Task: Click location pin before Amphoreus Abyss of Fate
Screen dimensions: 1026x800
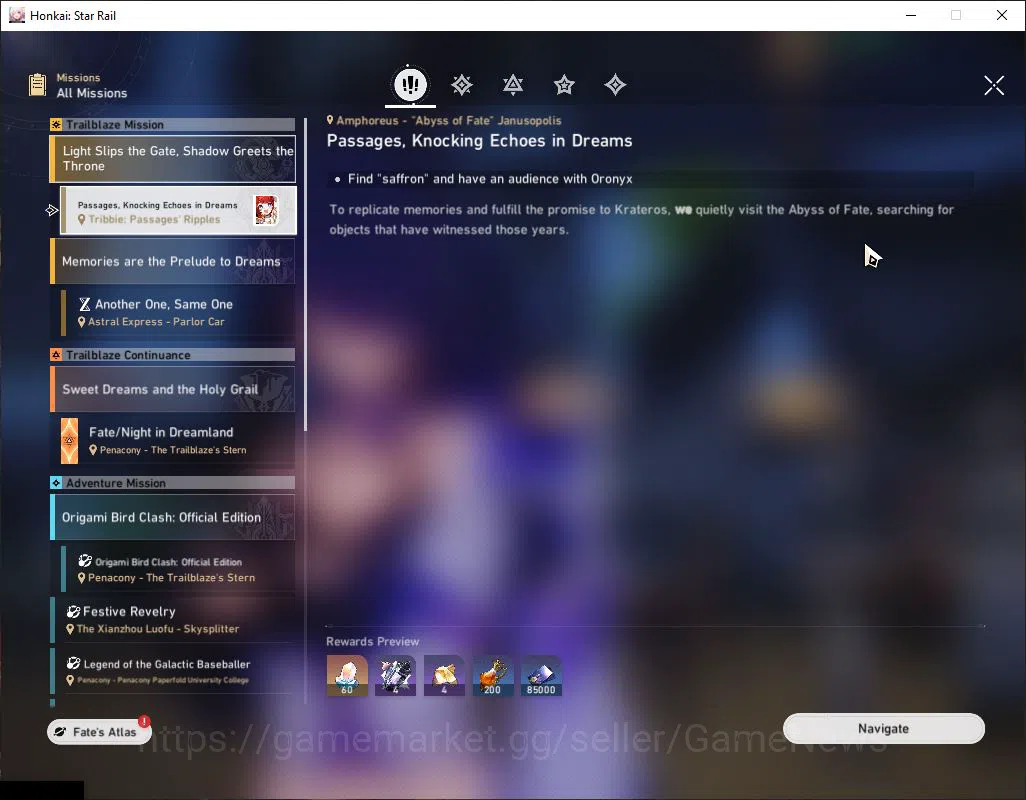Action: click(x=330, y=120)
